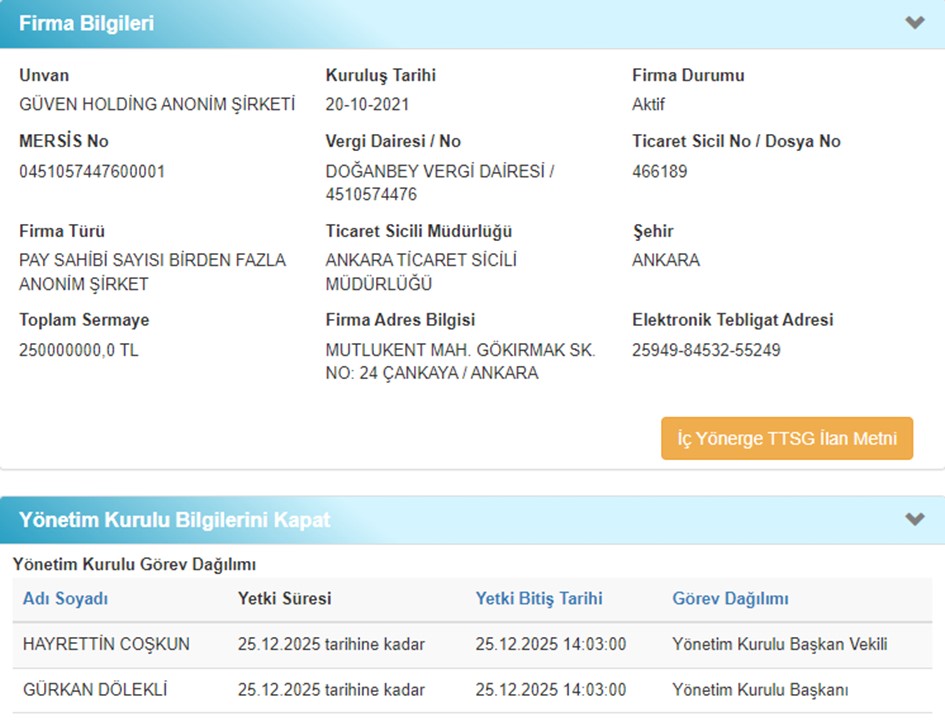Select the HAYRETTİN COŞKUN name cell
945x726 pixels.
click(106, 644)
